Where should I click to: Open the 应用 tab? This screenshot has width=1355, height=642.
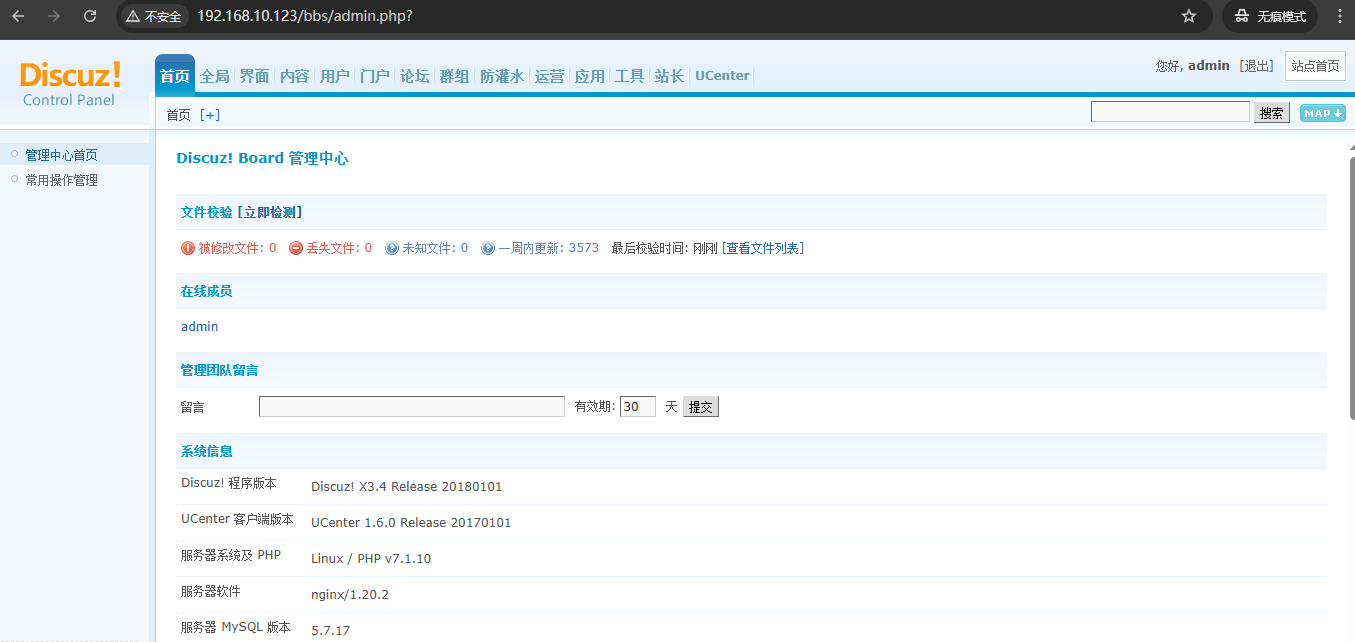point(590,76)
